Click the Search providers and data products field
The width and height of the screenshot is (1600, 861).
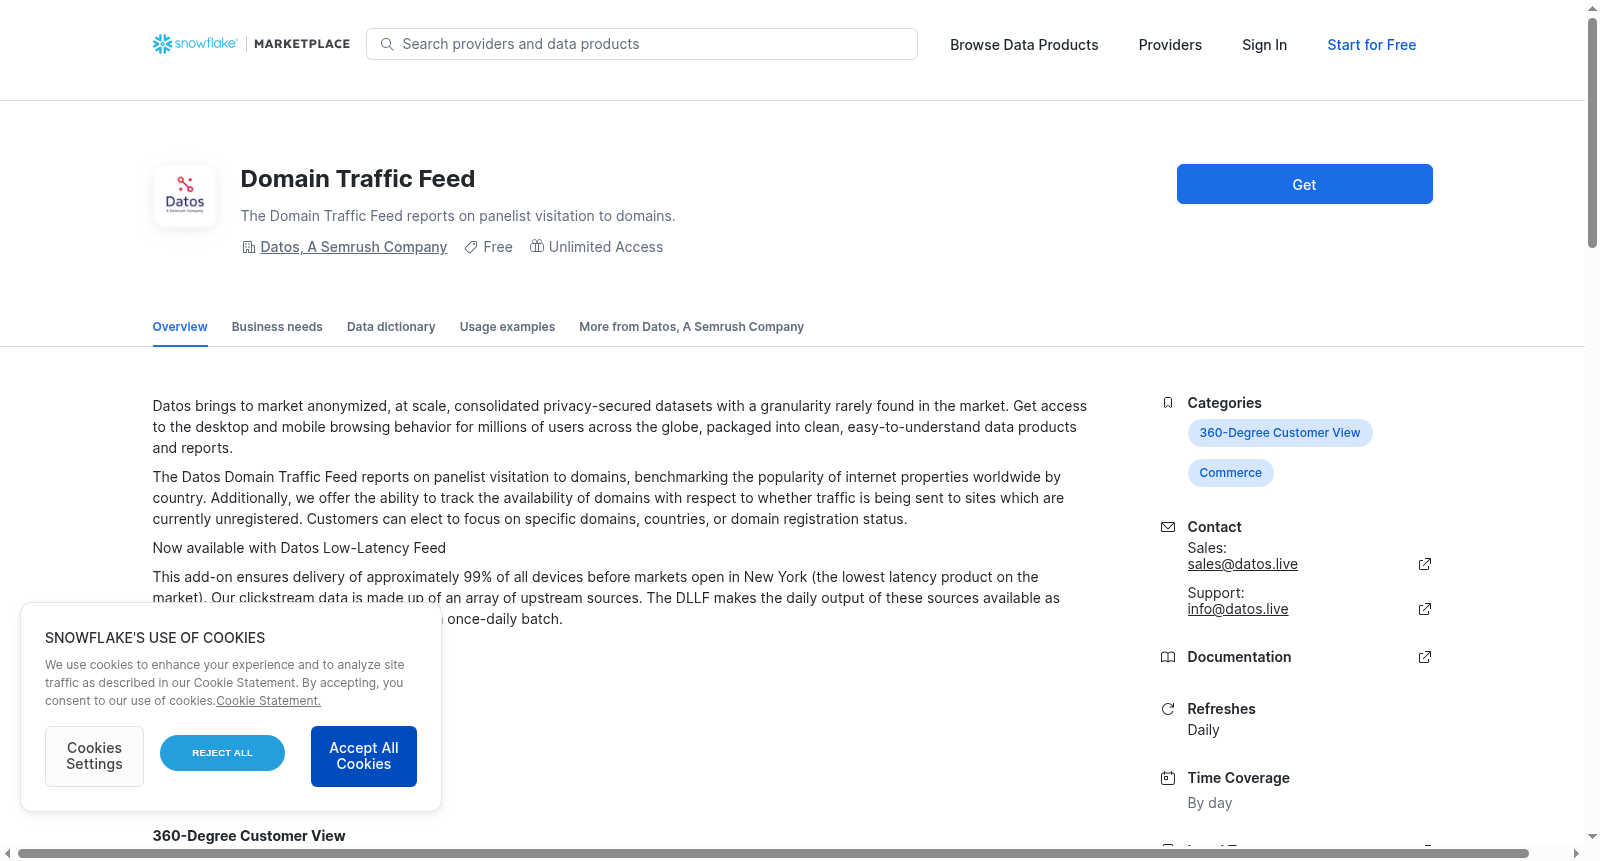tap(642, 44)
